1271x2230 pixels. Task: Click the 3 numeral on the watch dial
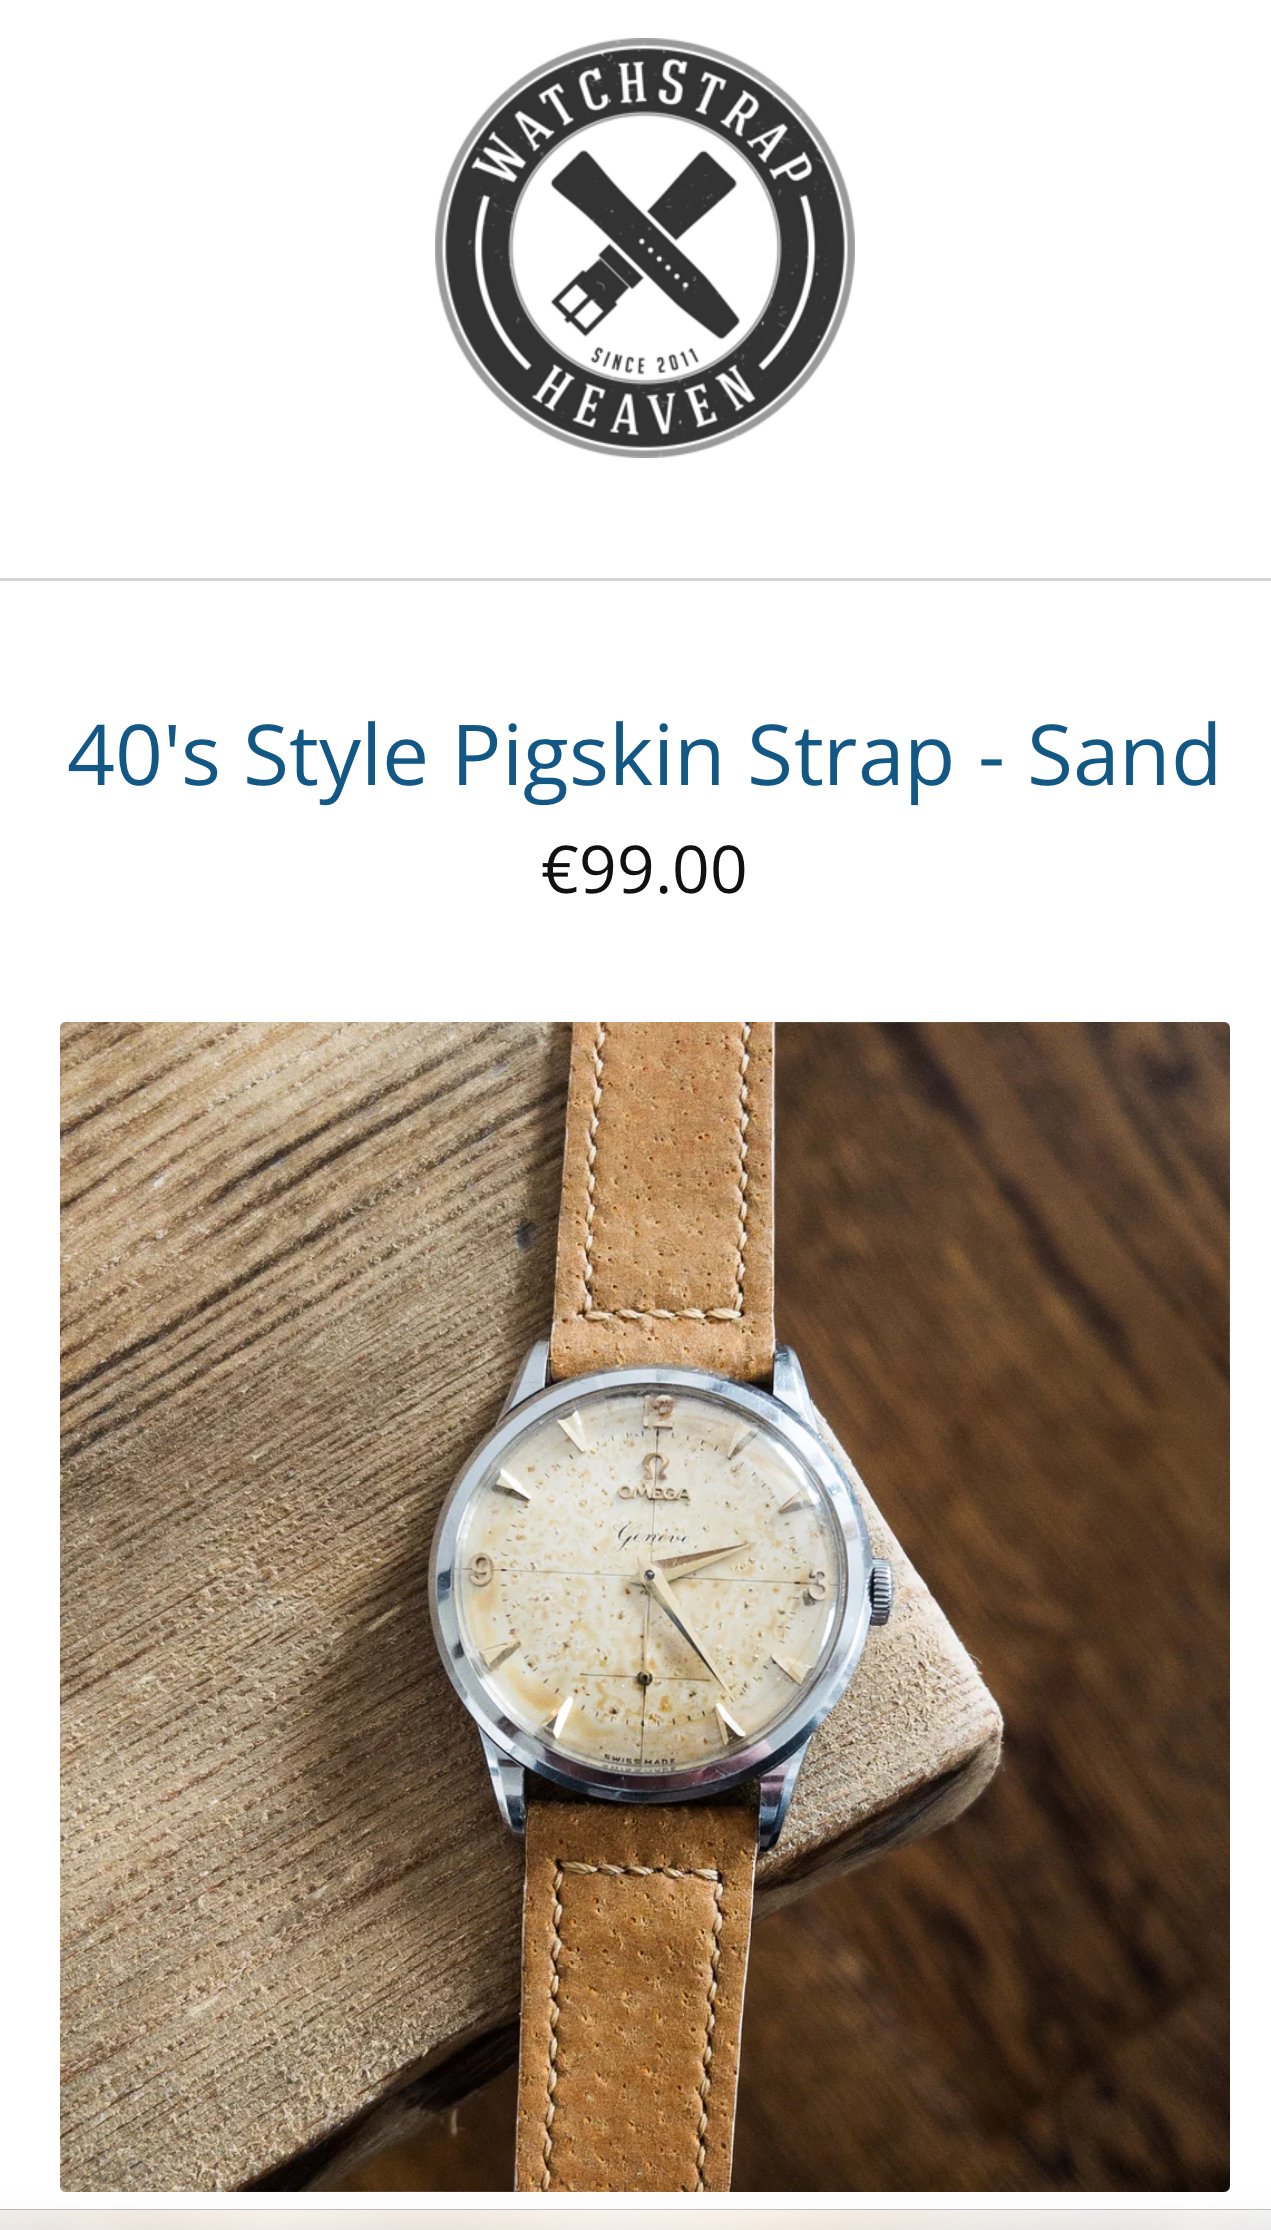pos(817,1586)
